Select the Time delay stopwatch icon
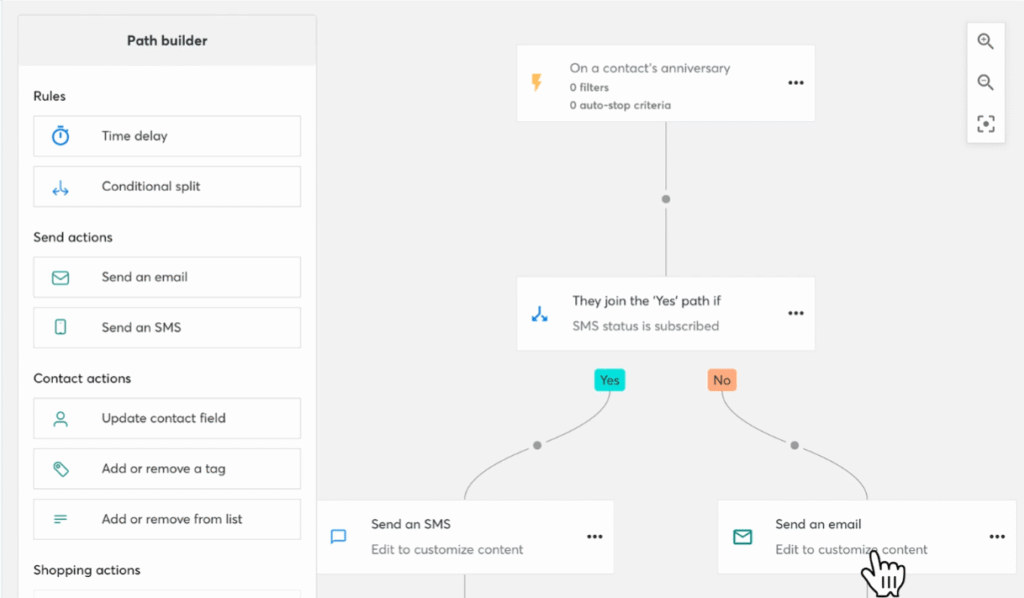This screenshot has width=1024, height=598. 62,136
